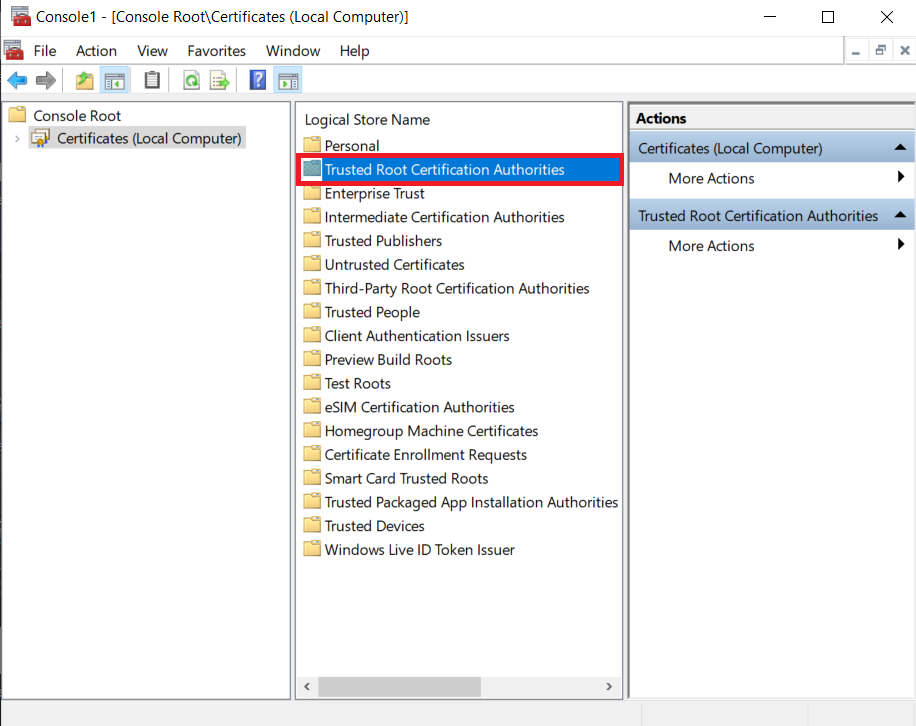Viewport: 916px width, 726px height.
Task: Close the inner console child window
Action: [x=905, y=51]
